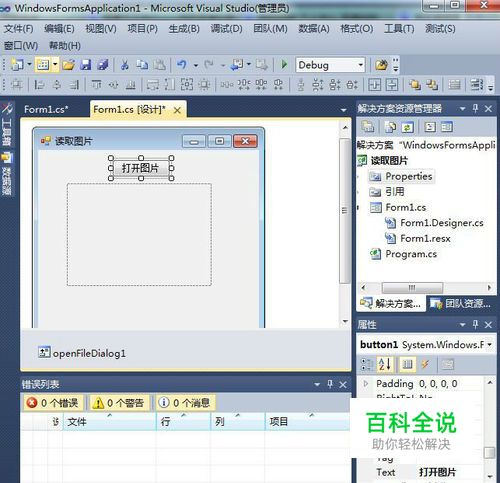Open the 文件(F) menu
Viewport: 500px width, 483px height.
point(19,29)
